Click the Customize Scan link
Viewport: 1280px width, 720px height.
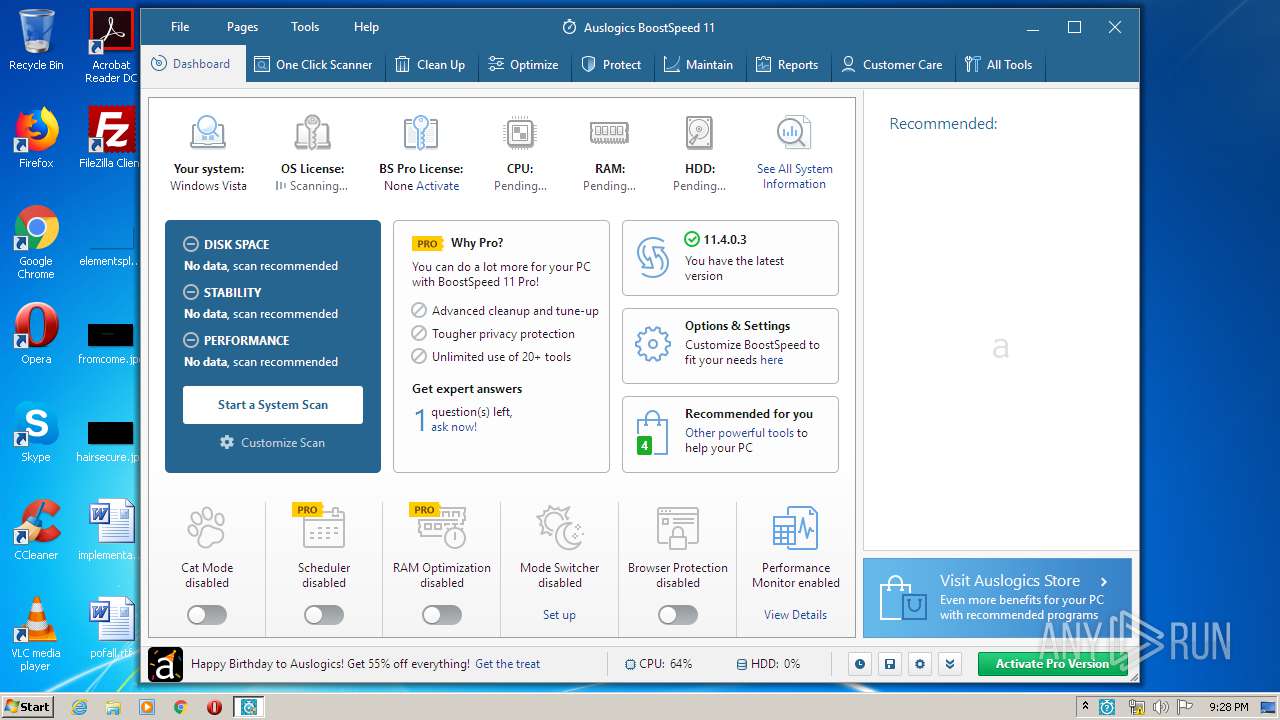(273, 443)
